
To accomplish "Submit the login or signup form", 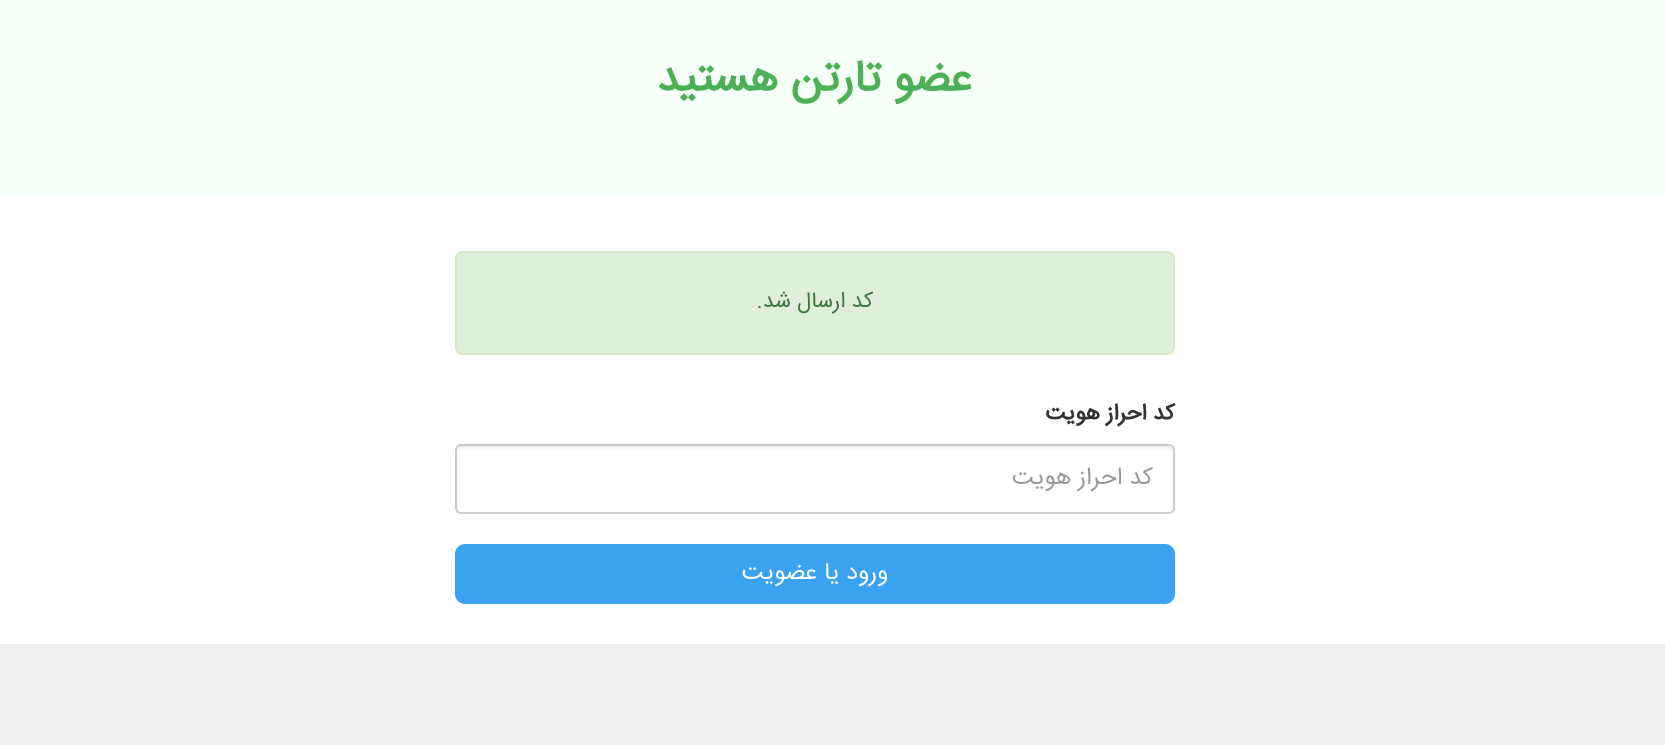I will [x=814, y=574].
